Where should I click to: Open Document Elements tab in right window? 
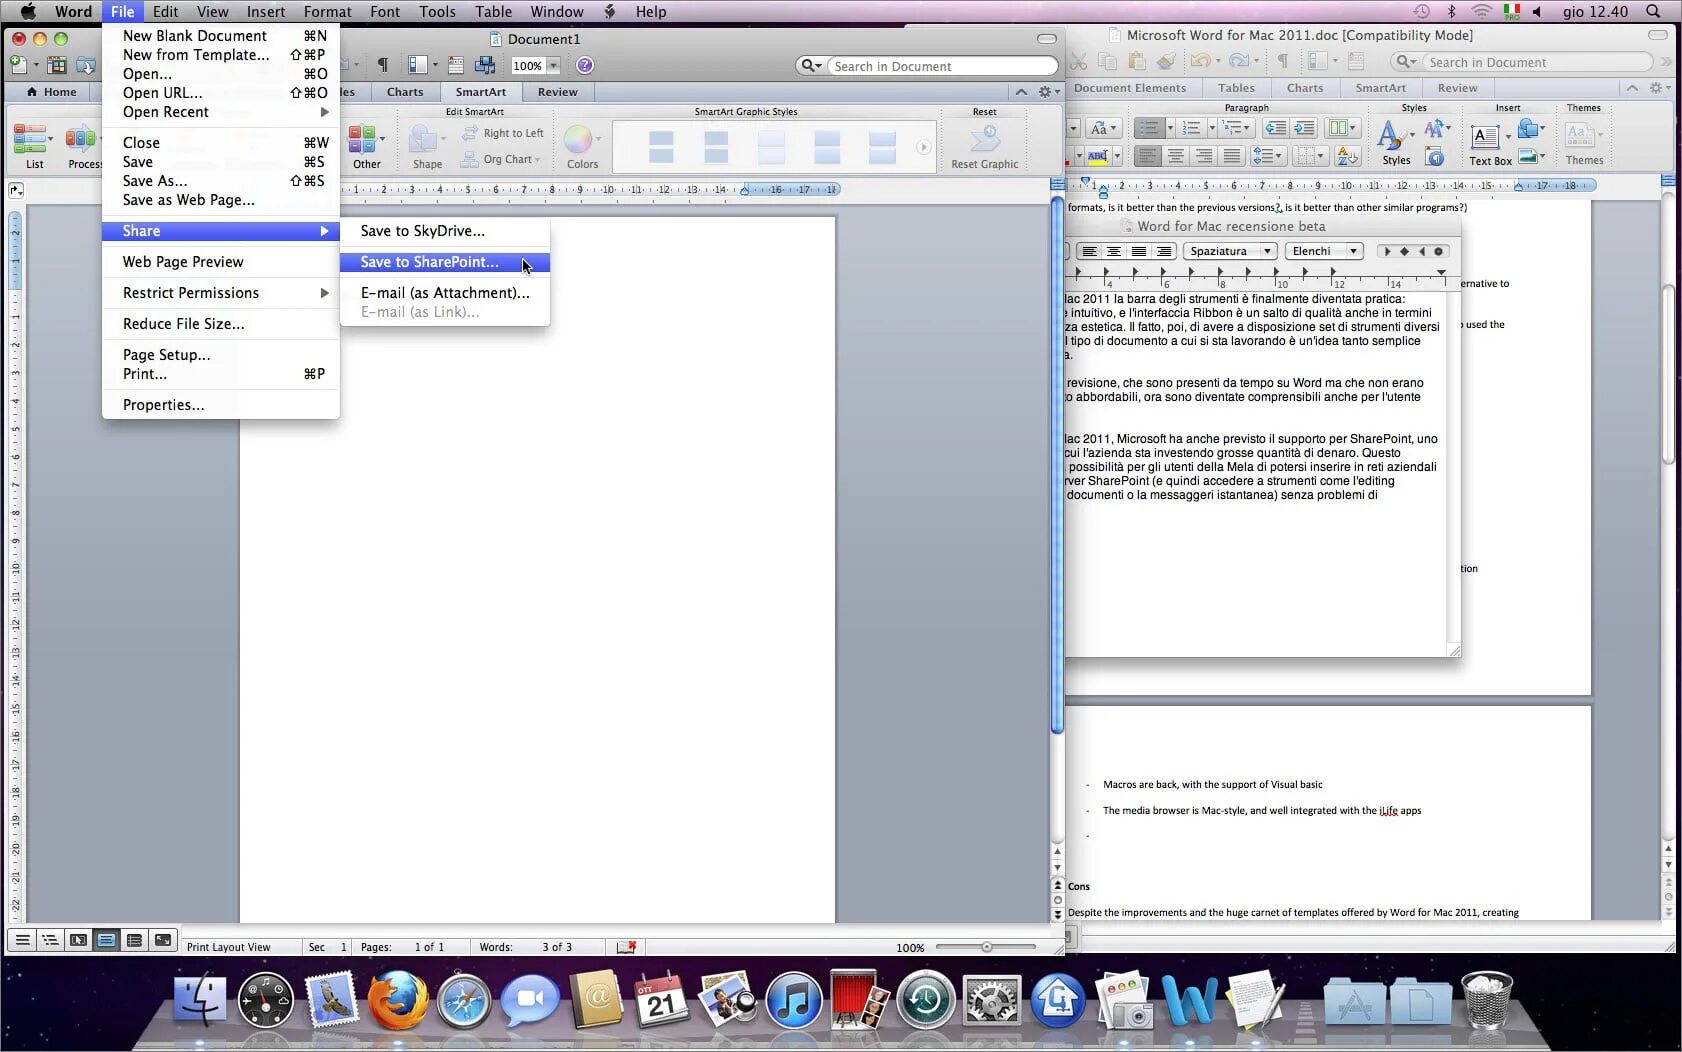(1130, 88)
